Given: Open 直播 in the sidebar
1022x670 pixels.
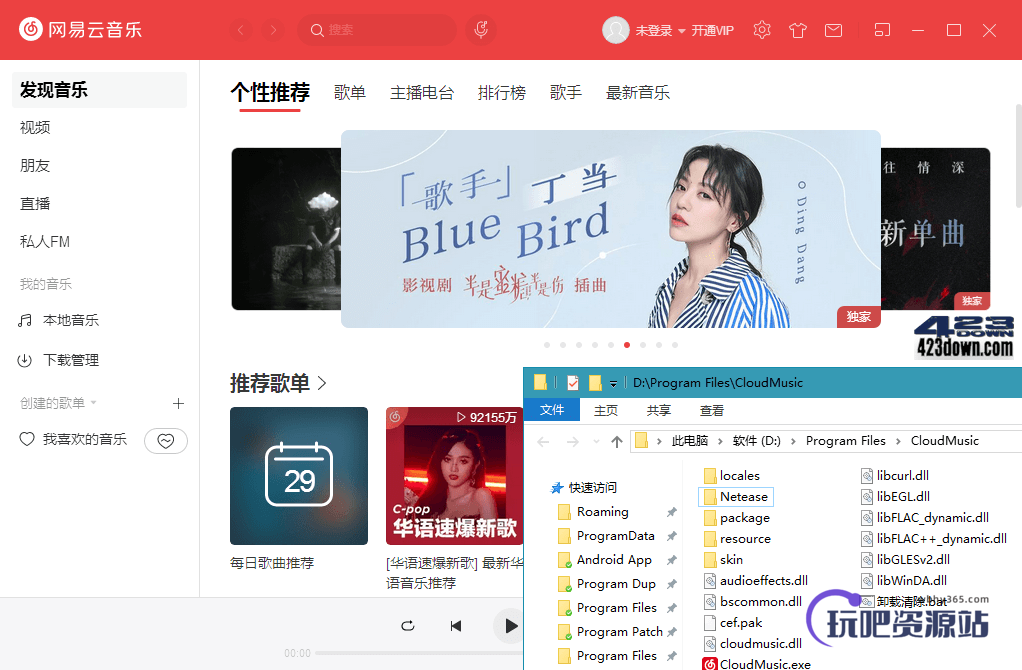Looking at the screenshot, I should 35,203.
